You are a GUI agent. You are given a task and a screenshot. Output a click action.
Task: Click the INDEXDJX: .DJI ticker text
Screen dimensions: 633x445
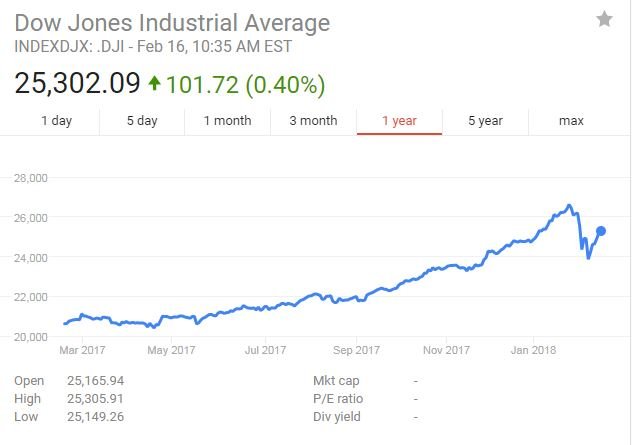(69, 46)
